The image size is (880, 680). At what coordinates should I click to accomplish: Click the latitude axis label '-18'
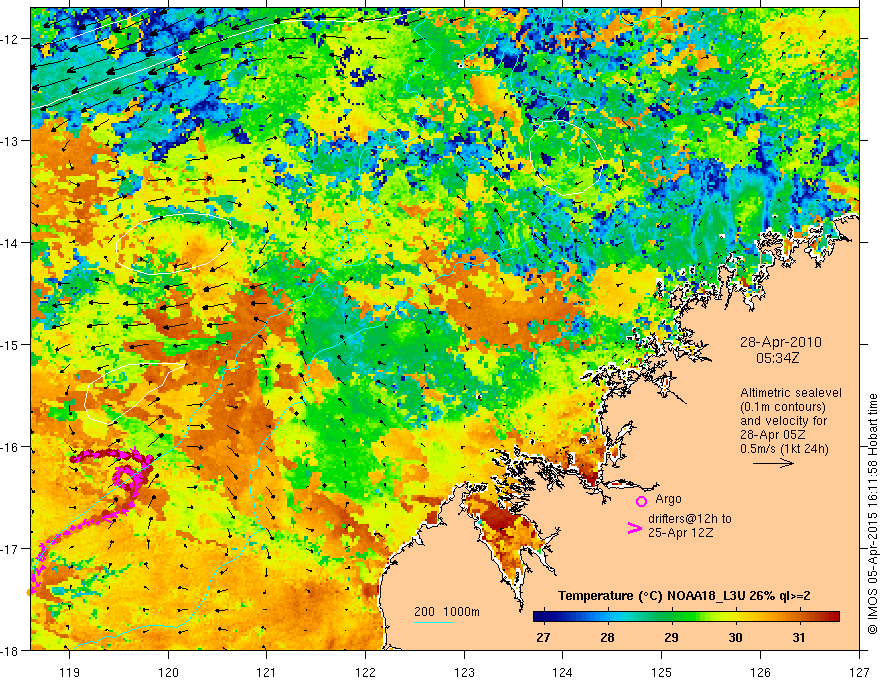click(10, 650)
